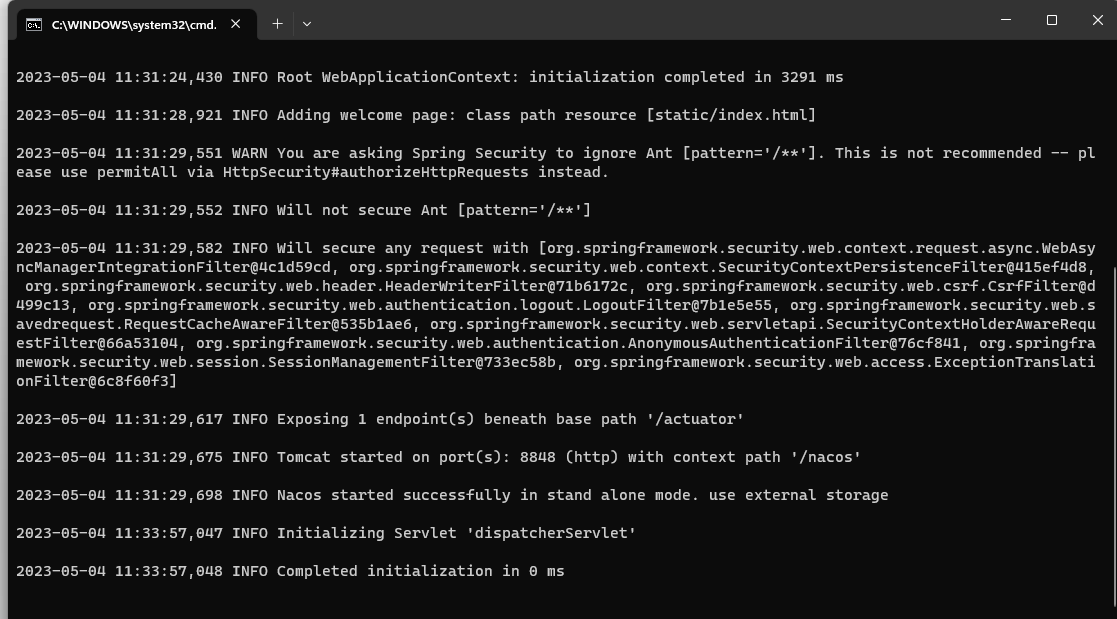This screenshot has width=1117, height=619.
Task: Maximize the terminal window
Action: pos(1052,20)
